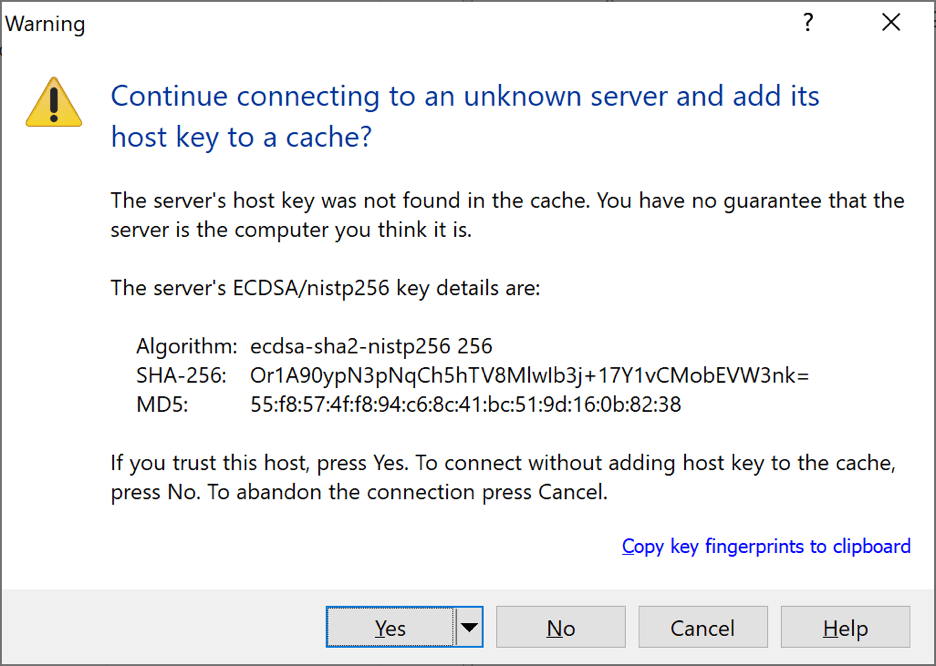The width and height of the screenshot is (936, 666).
Task: Click the yellow warning triangle icon
Action: pos(54,101)
